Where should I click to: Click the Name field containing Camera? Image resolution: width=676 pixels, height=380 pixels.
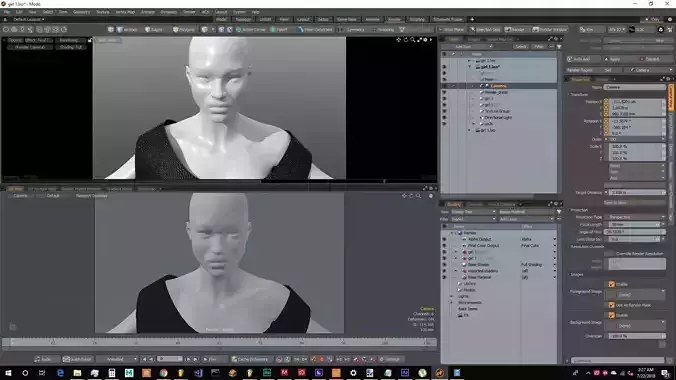[x=635, y=87]
